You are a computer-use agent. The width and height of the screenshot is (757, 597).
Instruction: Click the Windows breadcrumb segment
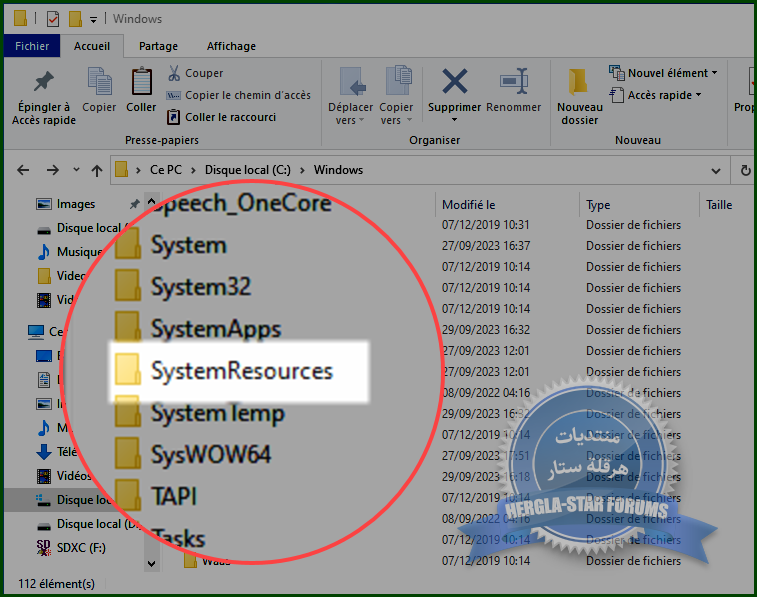coord(338,170)
